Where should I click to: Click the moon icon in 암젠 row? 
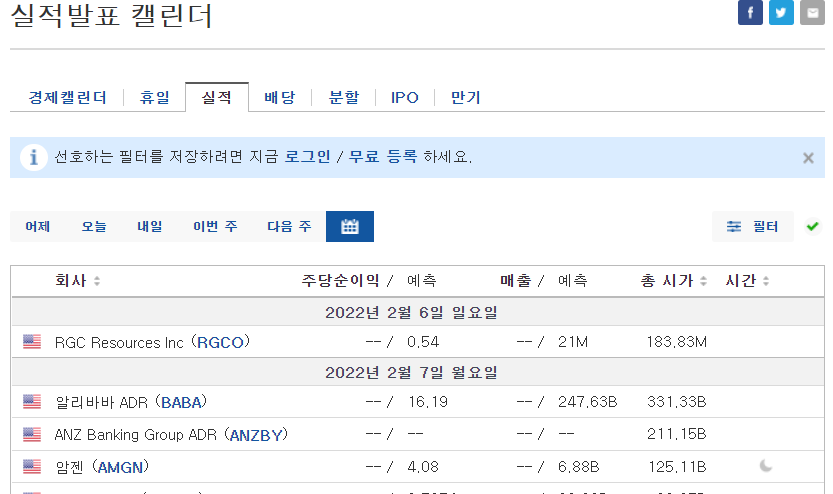766,466
